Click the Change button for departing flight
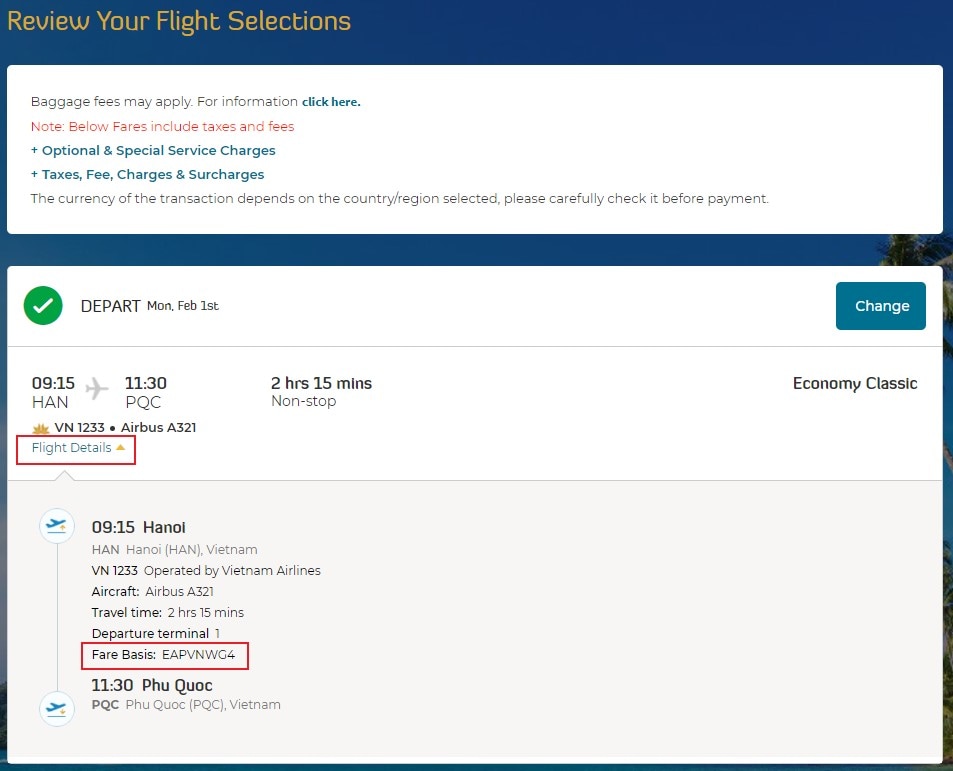This screenshot has height=771, width=953. (x=881, y=306)
